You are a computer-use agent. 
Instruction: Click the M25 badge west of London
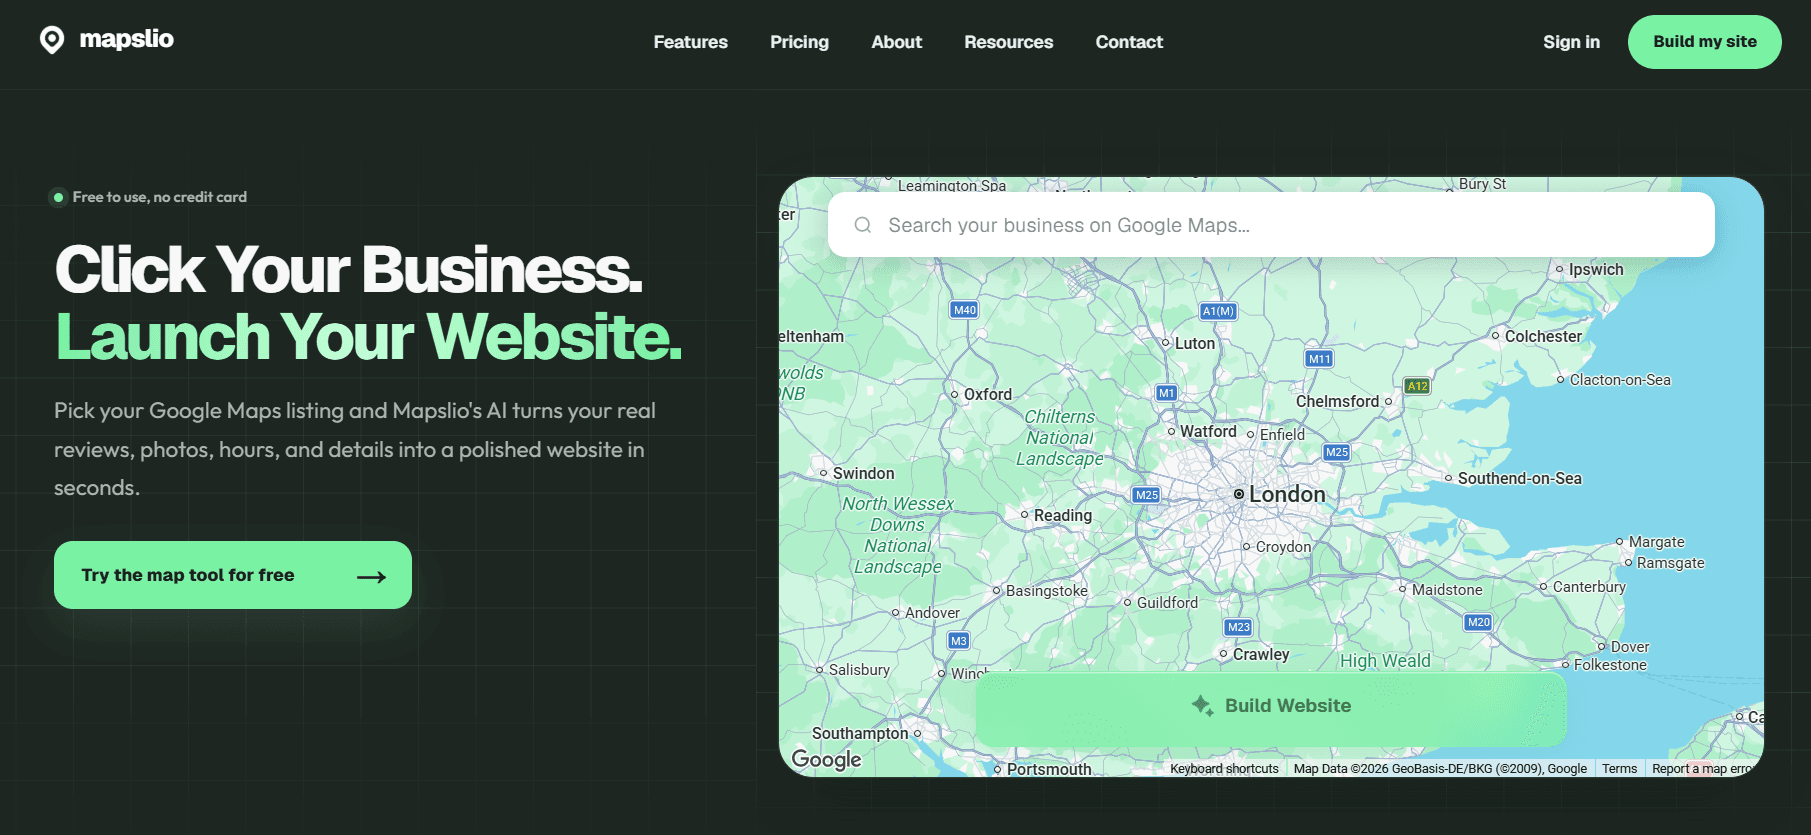pos(1147,495)
